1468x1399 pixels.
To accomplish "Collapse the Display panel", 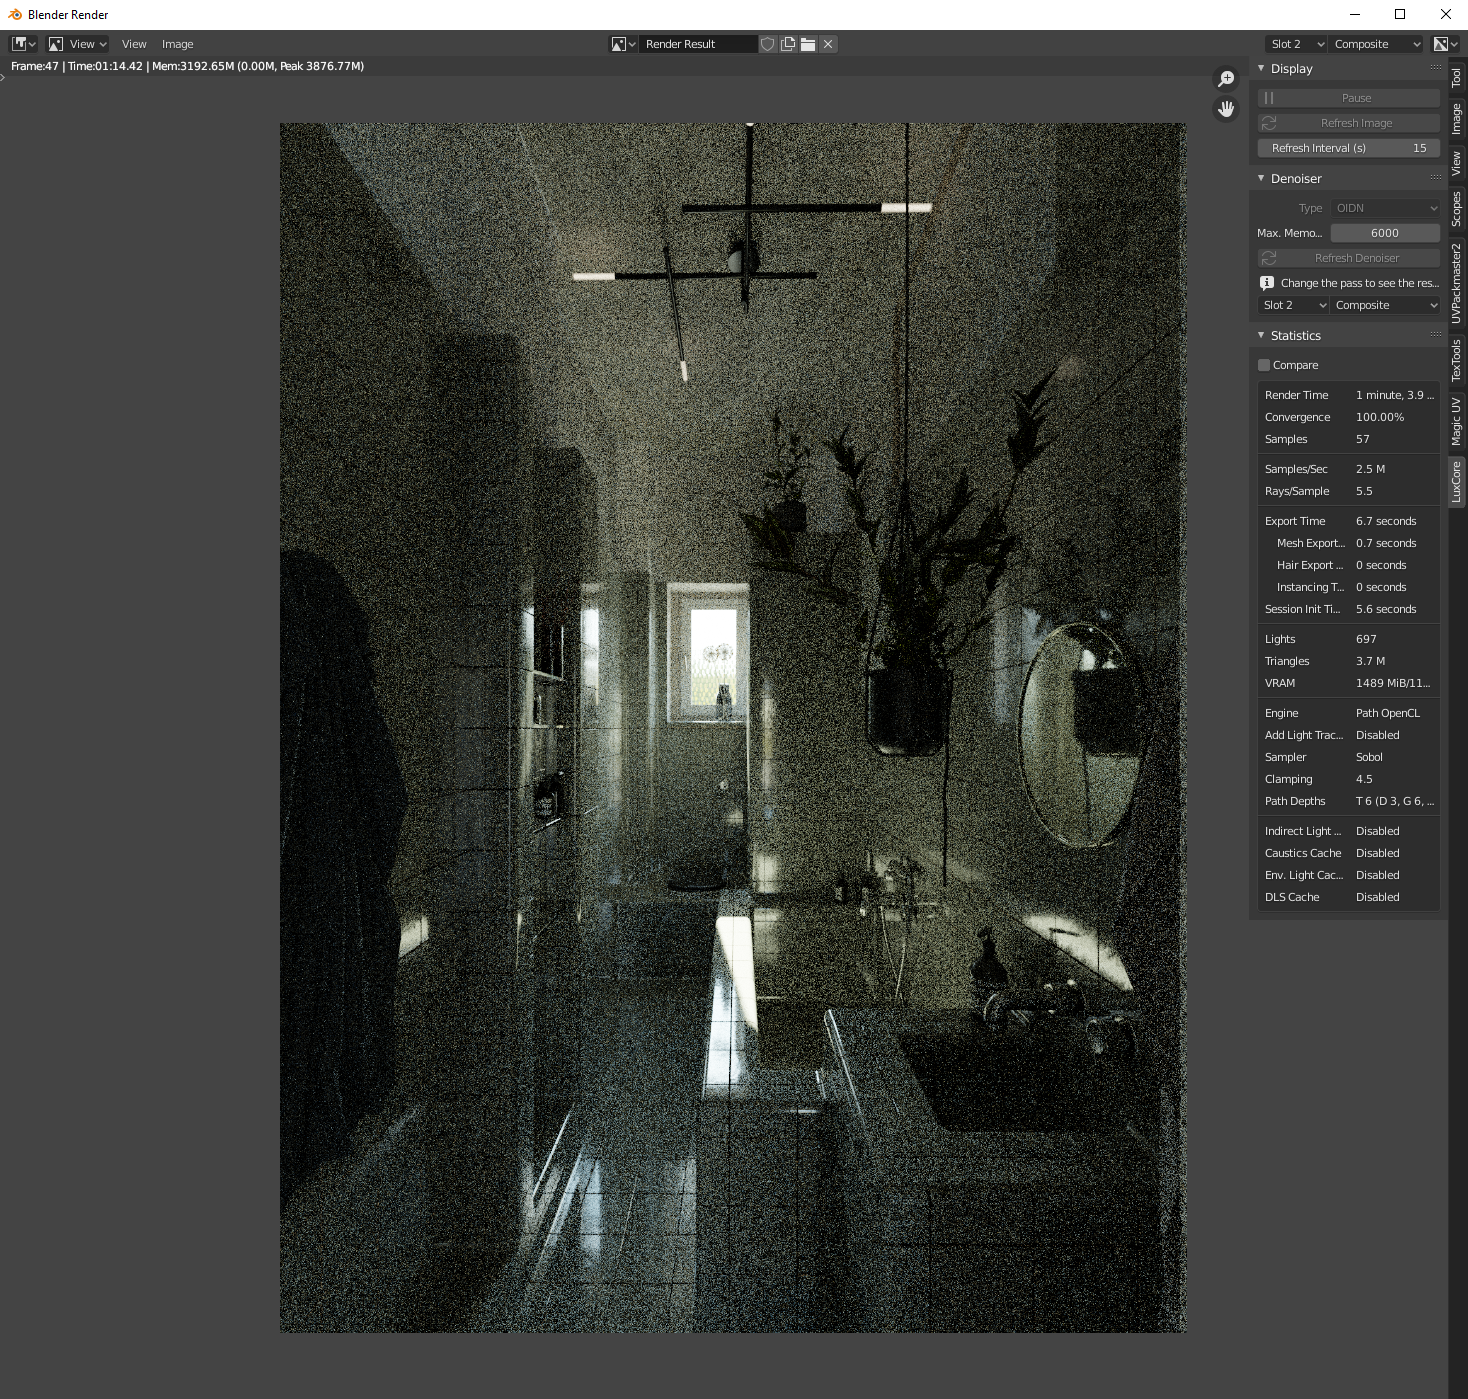I will coord(1291,69).
